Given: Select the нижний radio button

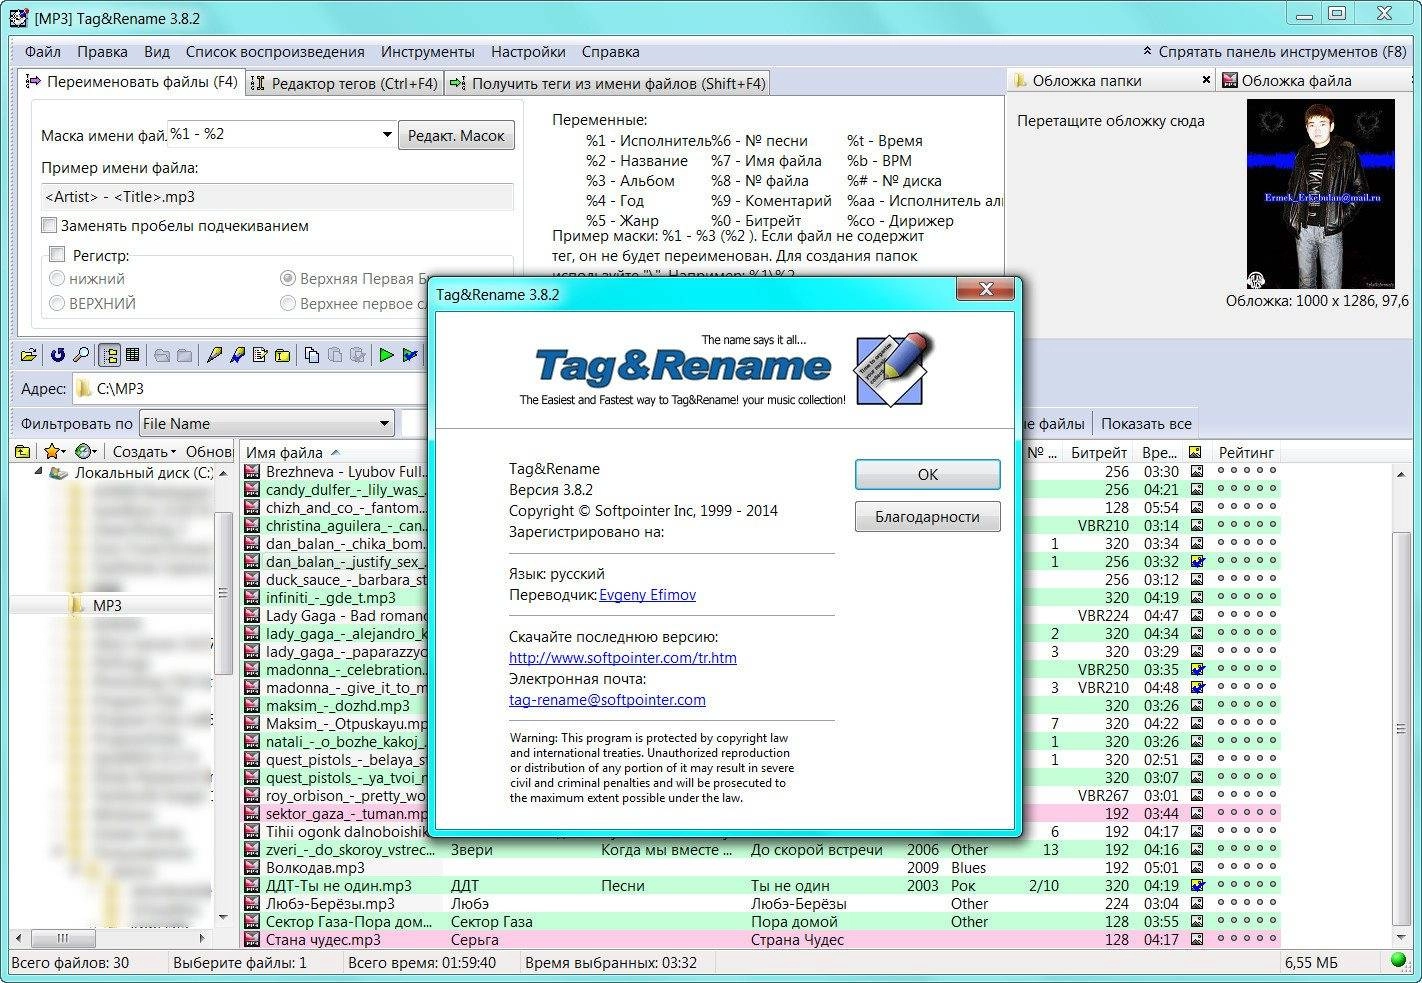Looking at the screenshot, I should point(57,279).
